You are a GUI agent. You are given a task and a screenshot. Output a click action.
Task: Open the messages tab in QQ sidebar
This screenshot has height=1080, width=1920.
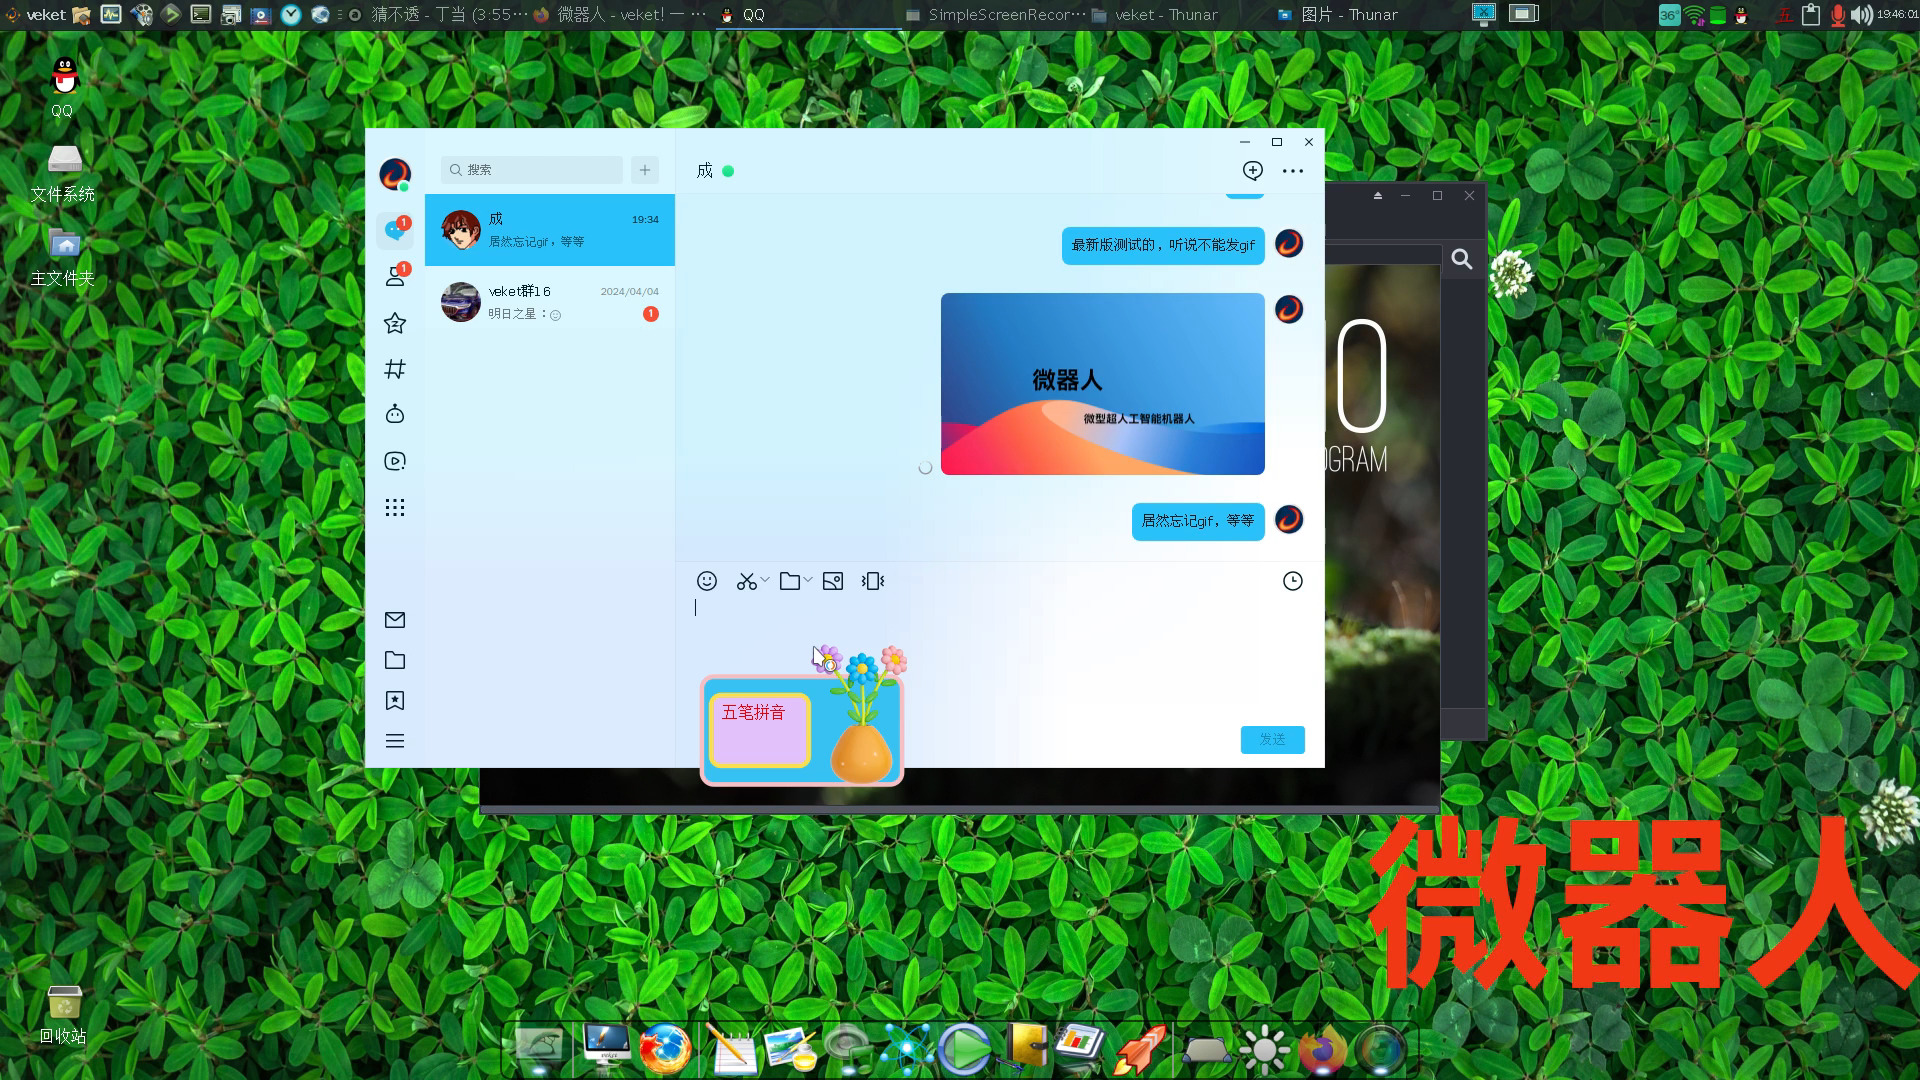pos(395,230)
